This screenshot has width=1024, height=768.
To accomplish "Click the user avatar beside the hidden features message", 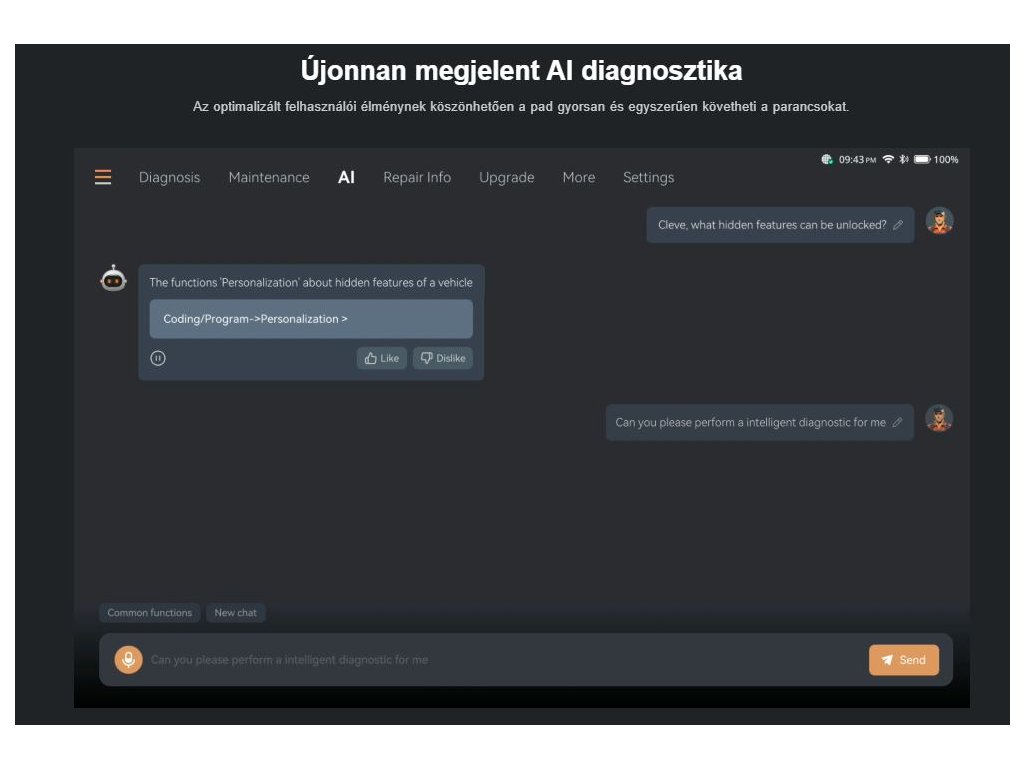I will 939,221.
